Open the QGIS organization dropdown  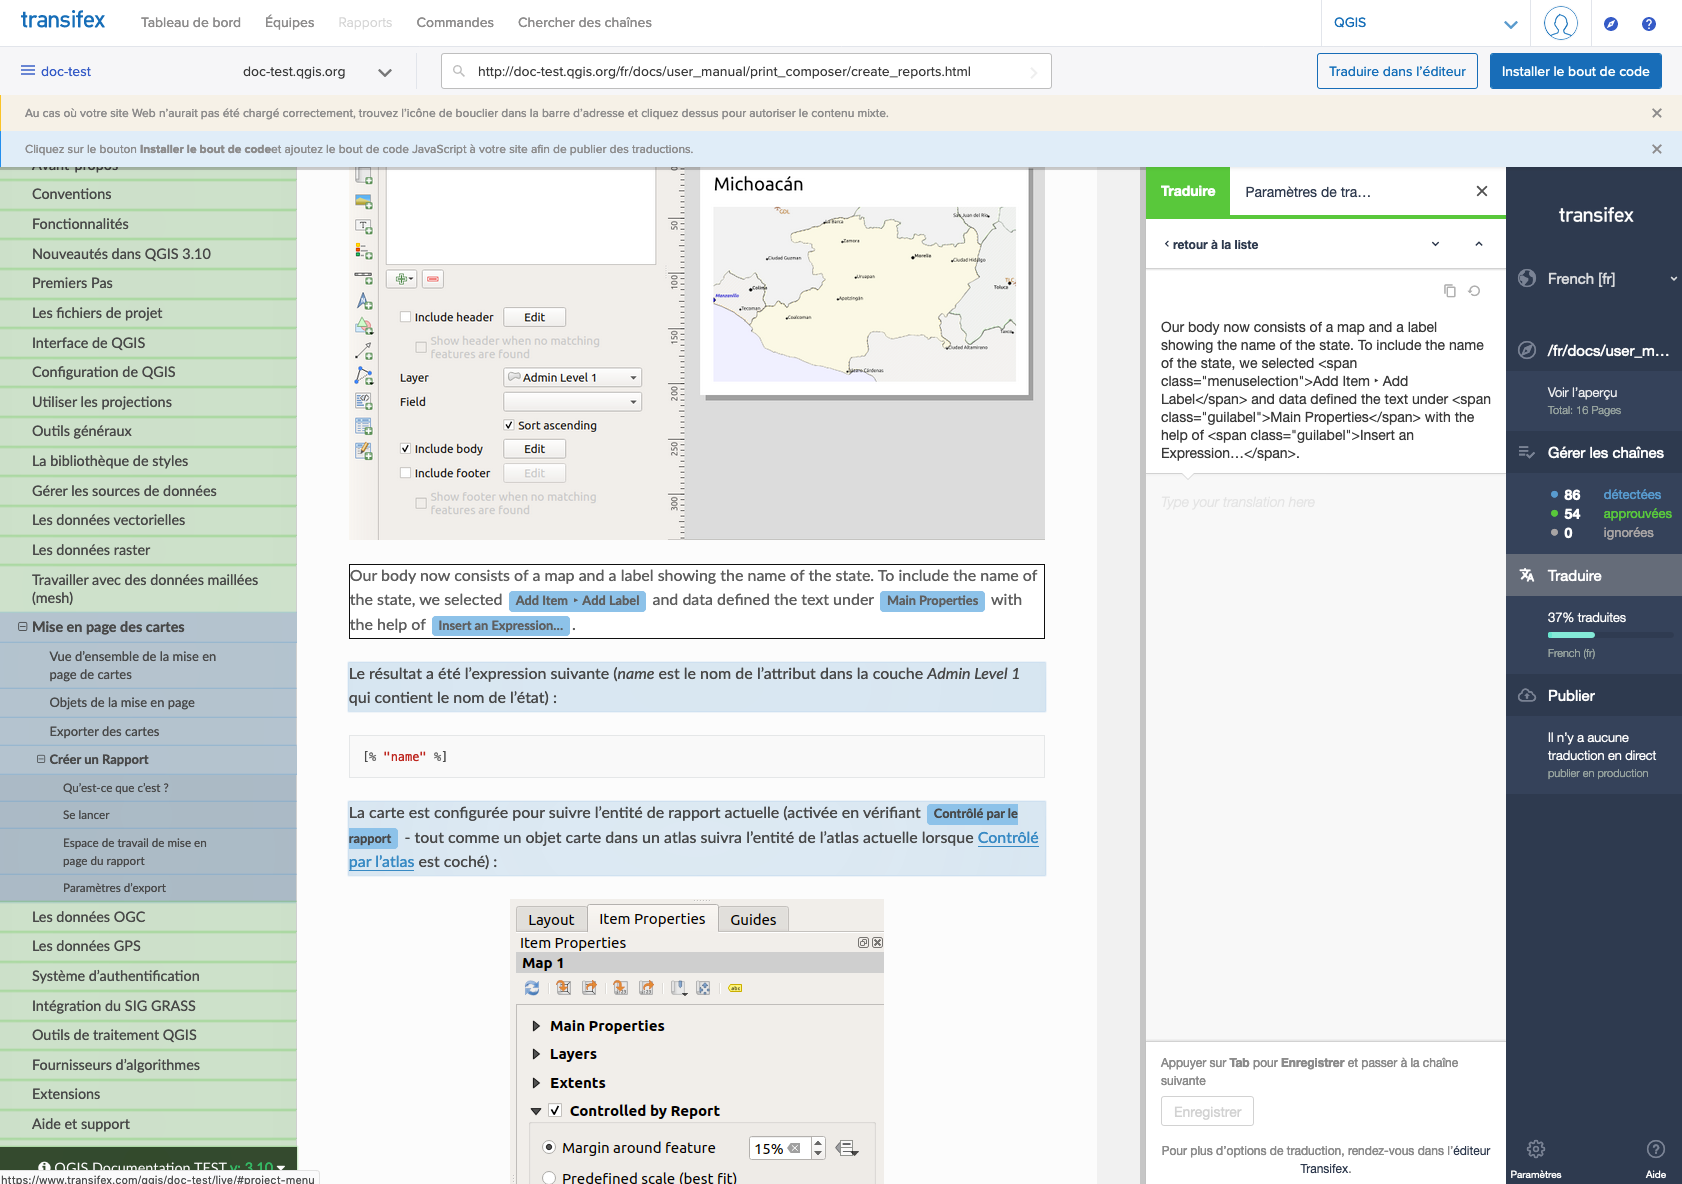[1425, 23]
